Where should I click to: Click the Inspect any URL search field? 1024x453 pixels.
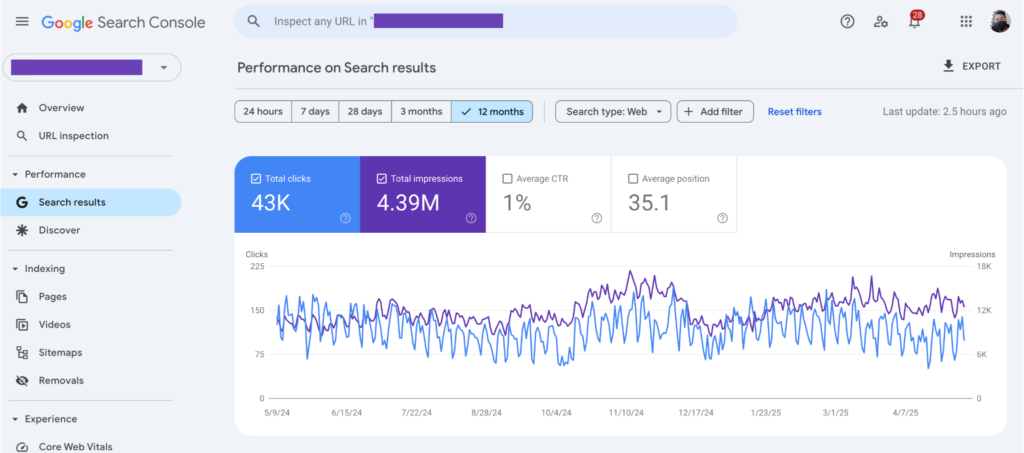click(486, 21)
